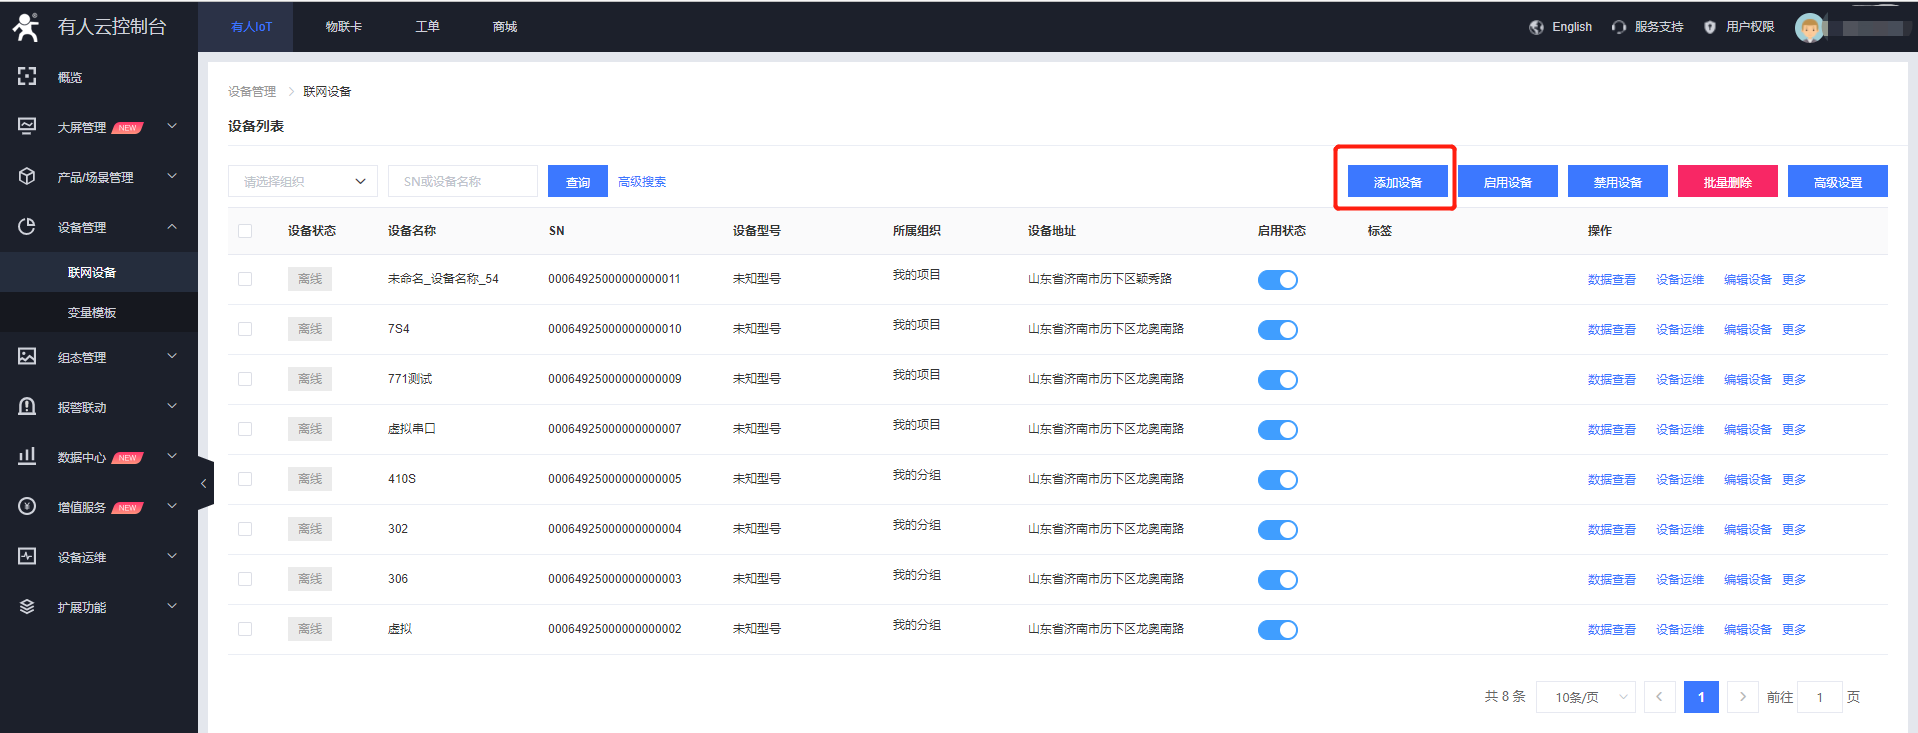The image size is (1918, 733).
Task: Click the user avatar in top bar
Action: 1808,28
